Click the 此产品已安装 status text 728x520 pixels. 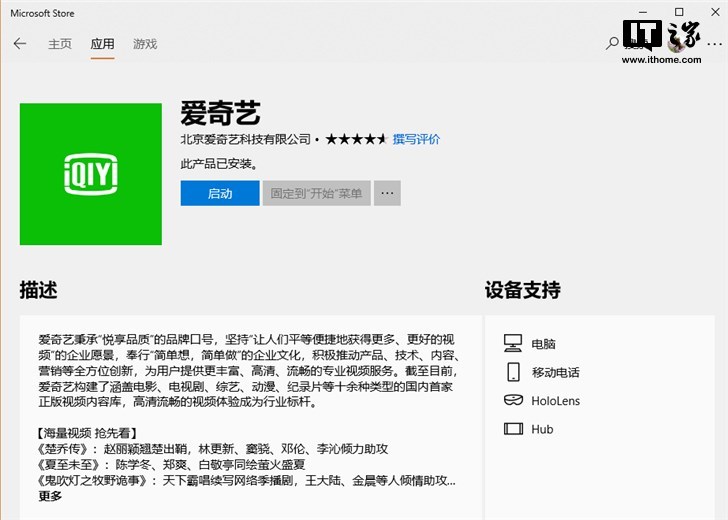(x=219, y=164)
